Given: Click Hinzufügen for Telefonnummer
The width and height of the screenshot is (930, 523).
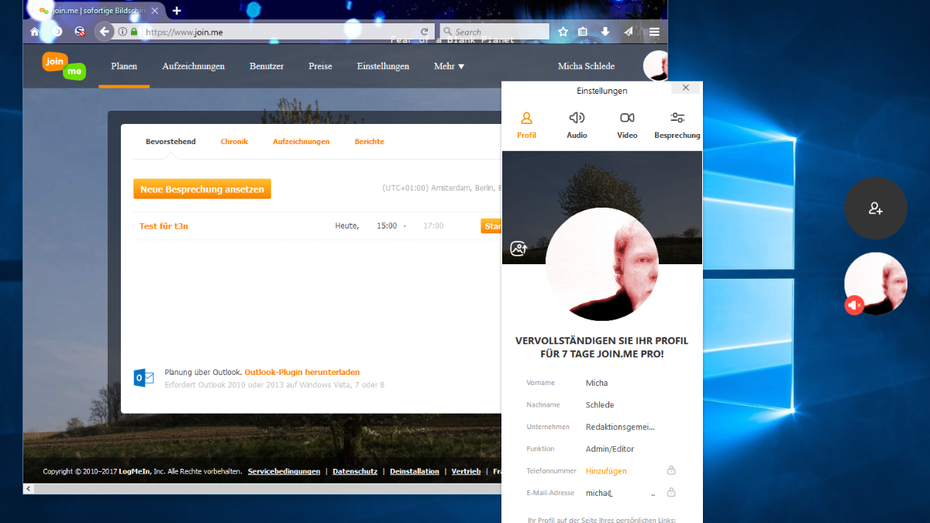Looking at the screenshot, I should (606, 471).
